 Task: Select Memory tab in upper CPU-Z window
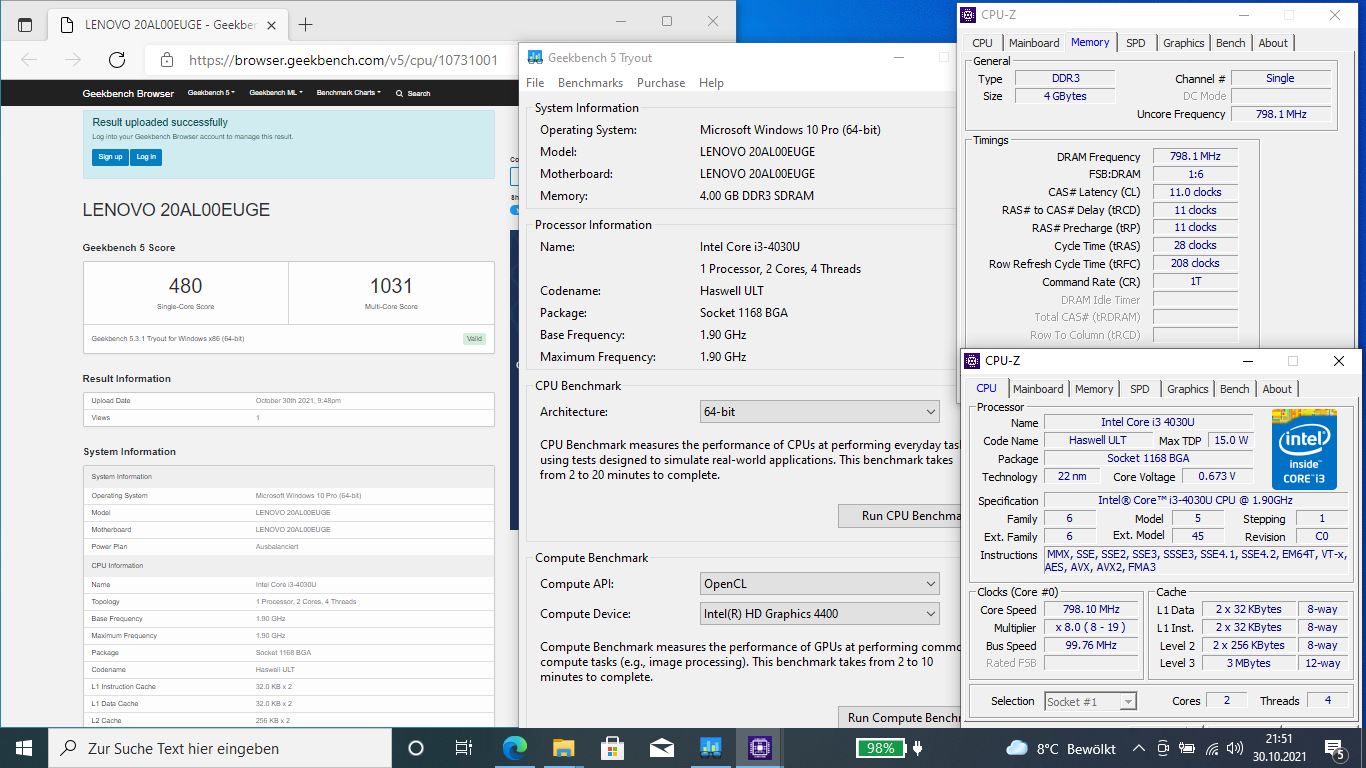pyautogui.click(x=1090, y=42)
